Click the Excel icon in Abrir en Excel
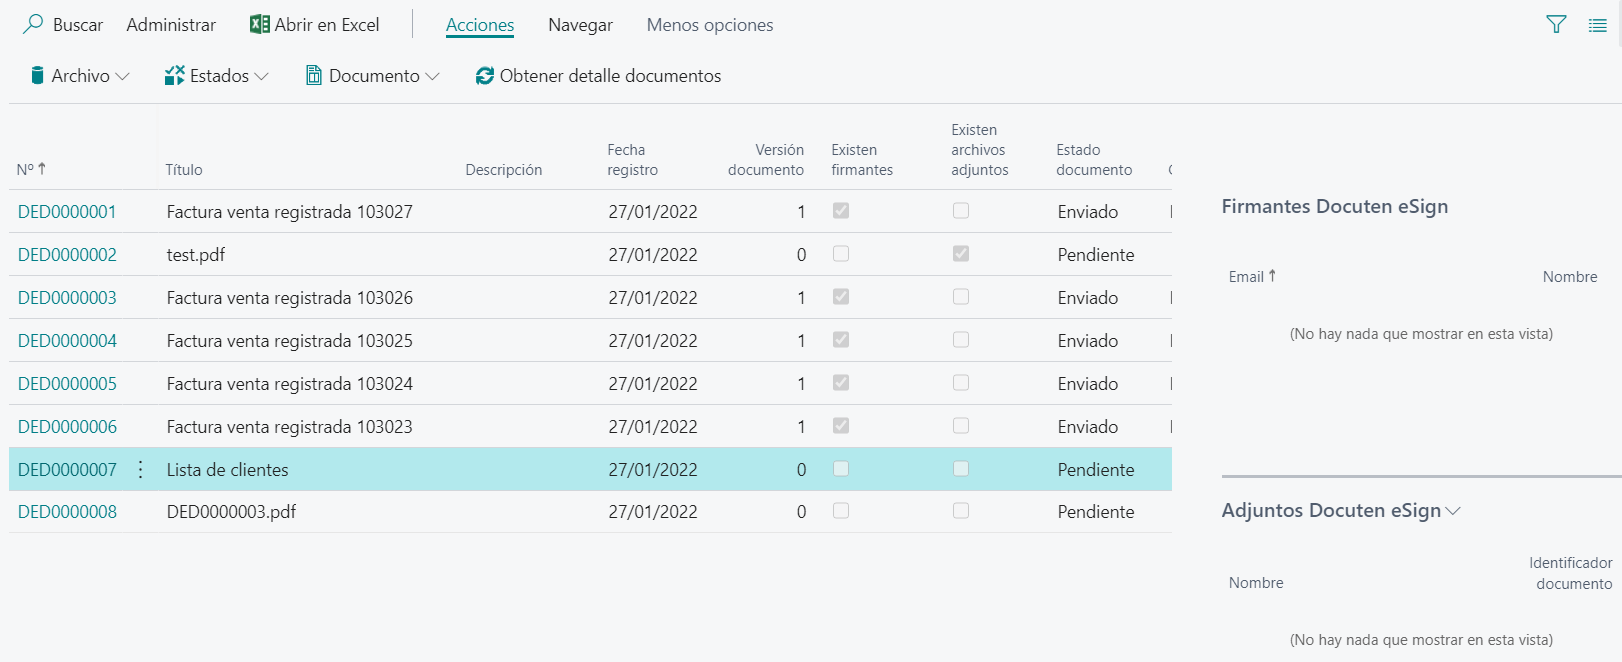The width and height of the screenshot is (1622, 662). pos(260,24)
